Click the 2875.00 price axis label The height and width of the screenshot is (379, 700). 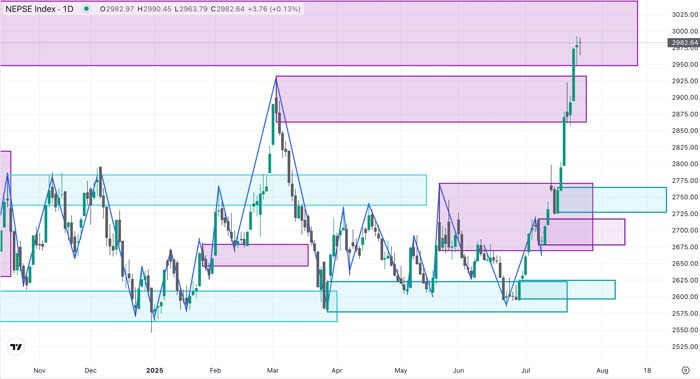(x=684, y=114)
